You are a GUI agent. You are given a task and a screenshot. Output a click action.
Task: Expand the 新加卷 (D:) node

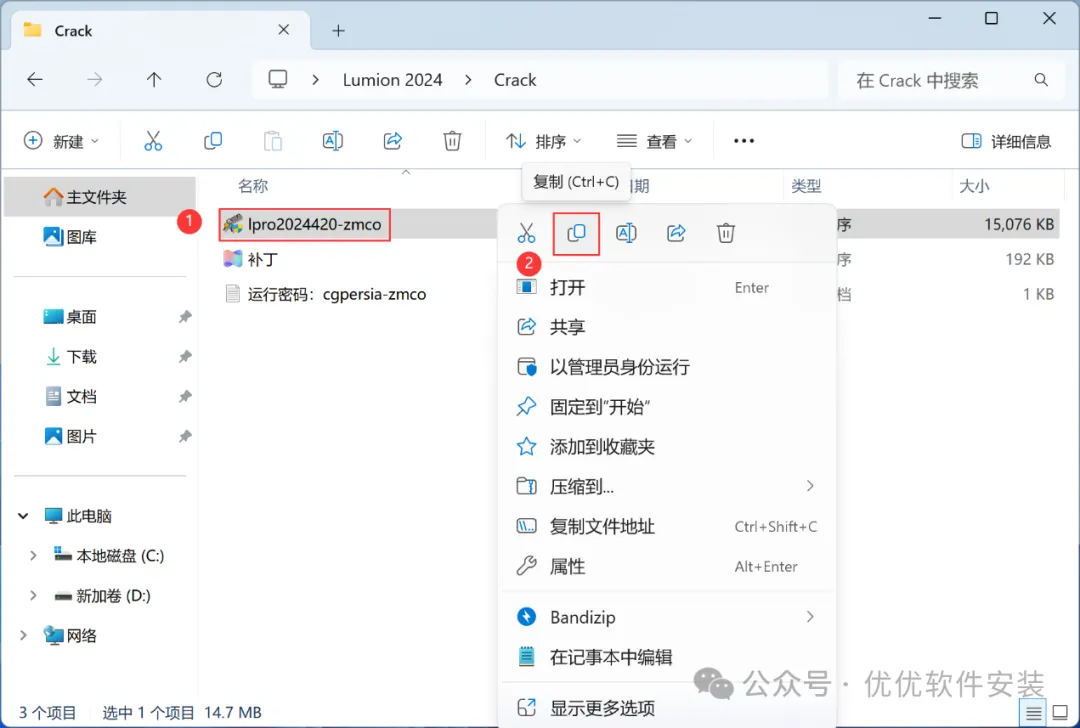point(32,595)
